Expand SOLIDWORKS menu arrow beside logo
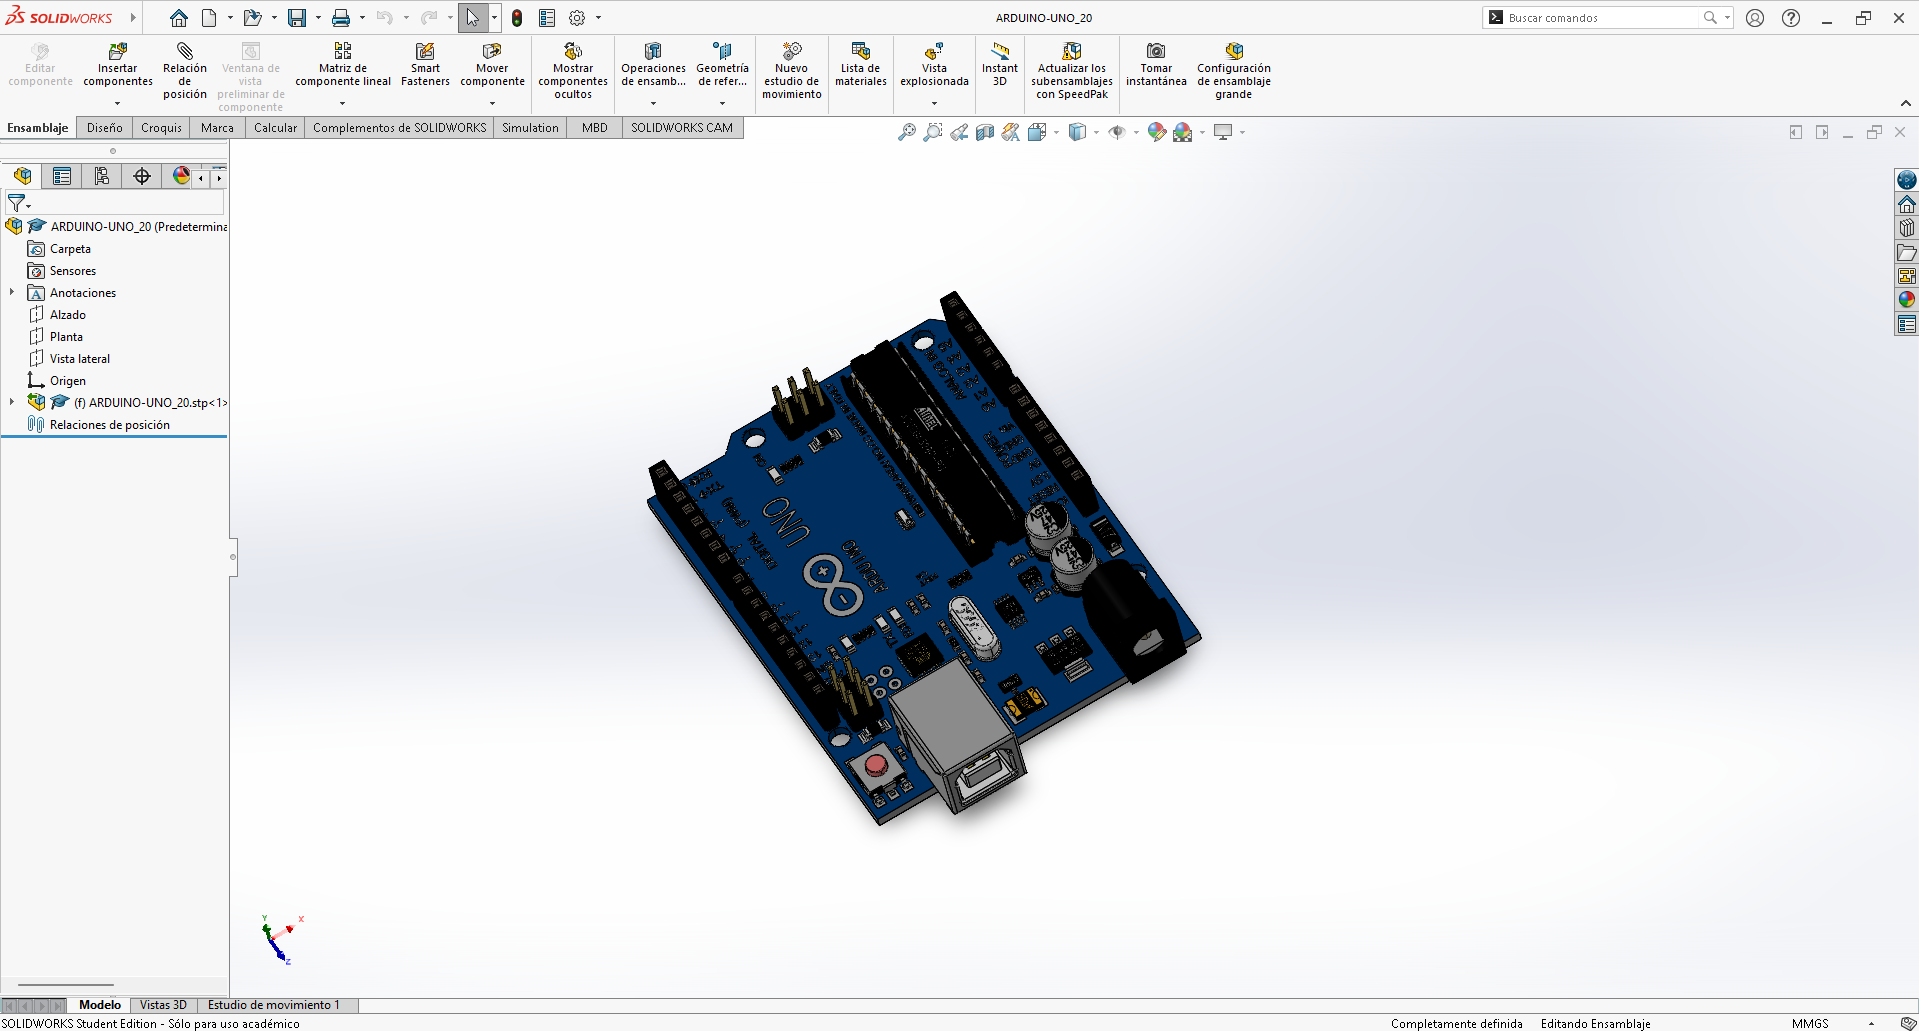 pos(132,18)
